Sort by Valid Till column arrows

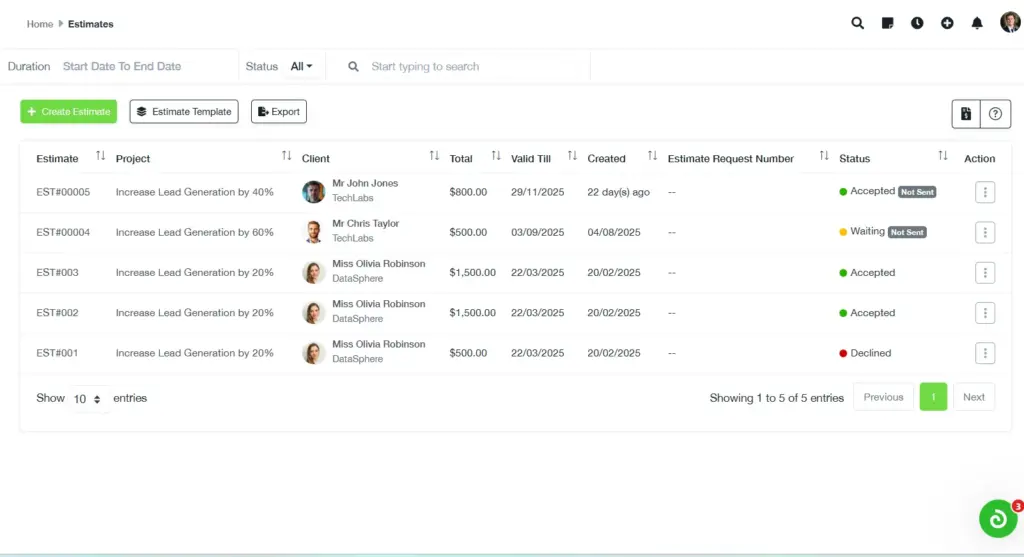(573, 156)
